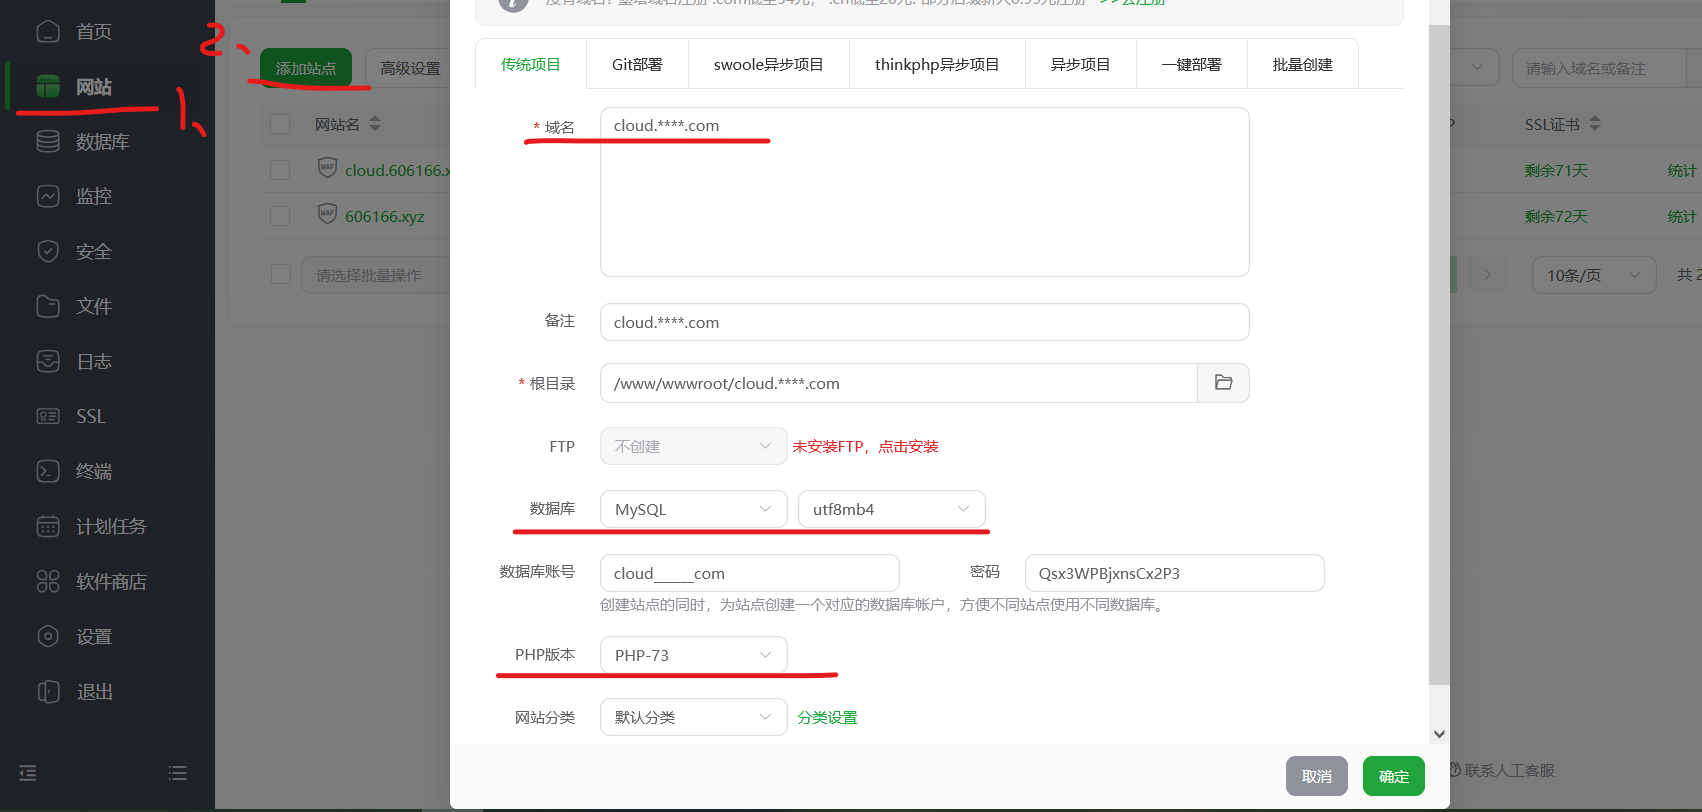
Task: Expand the MySQL database type dropdown
Action: point(693,509)
